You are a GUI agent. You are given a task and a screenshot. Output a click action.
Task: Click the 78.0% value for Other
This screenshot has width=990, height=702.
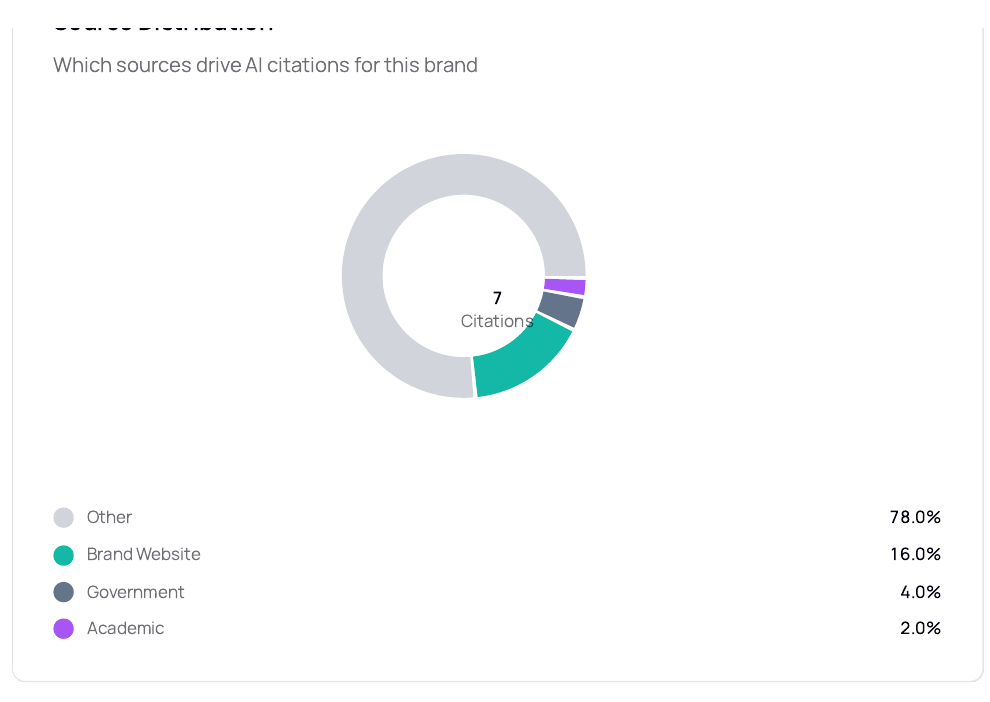915,517
